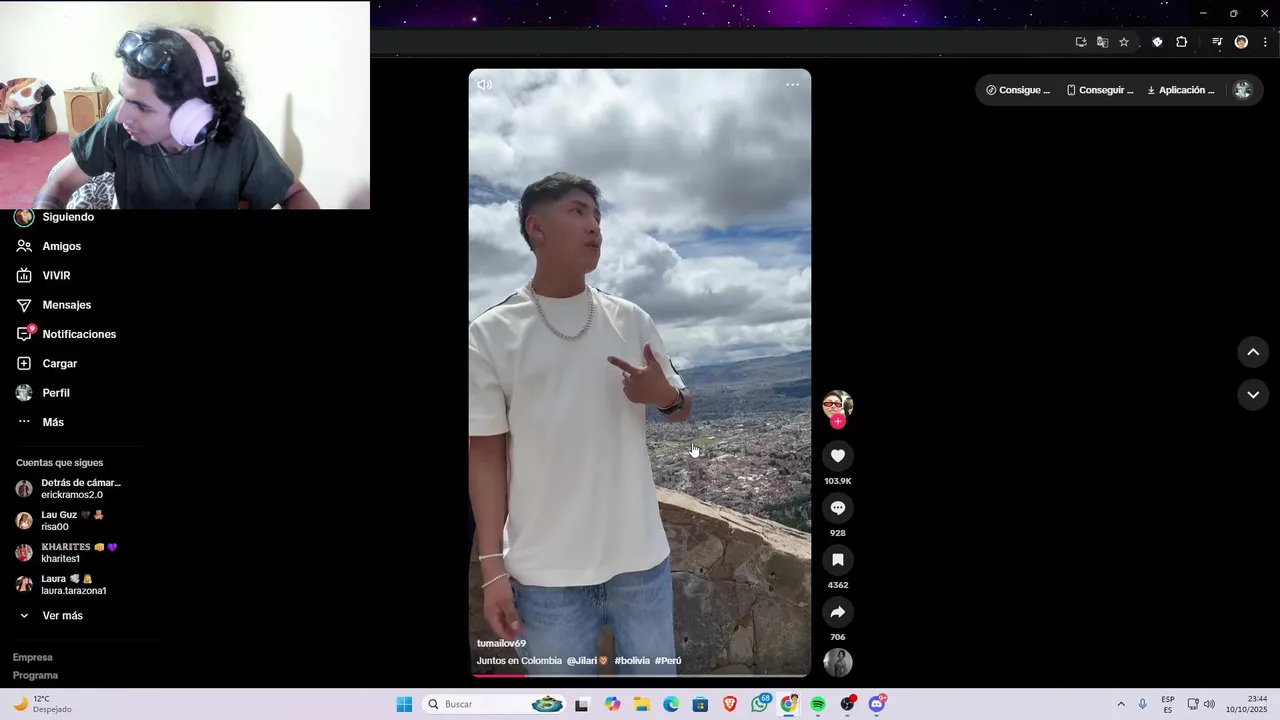Open the Chrome profile avatar
This screenshot has height=720, width=1280.
[1241, 42]
